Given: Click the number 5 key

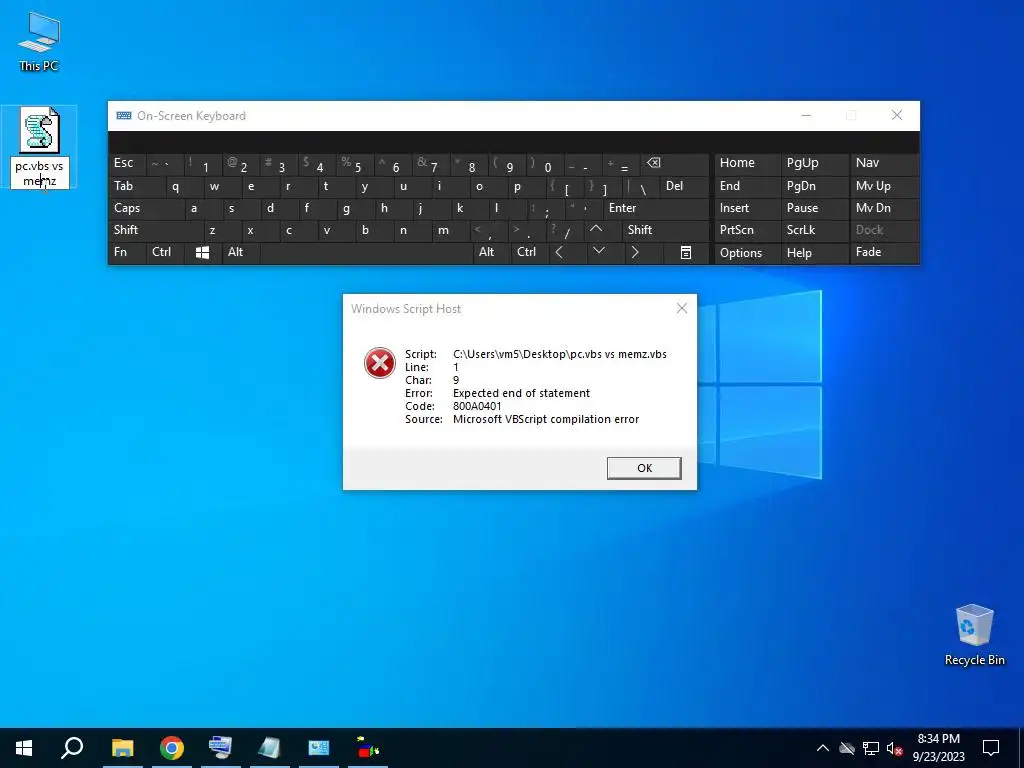Looking at the screenshot, I should pyautogui.click(x=355, y=164).
